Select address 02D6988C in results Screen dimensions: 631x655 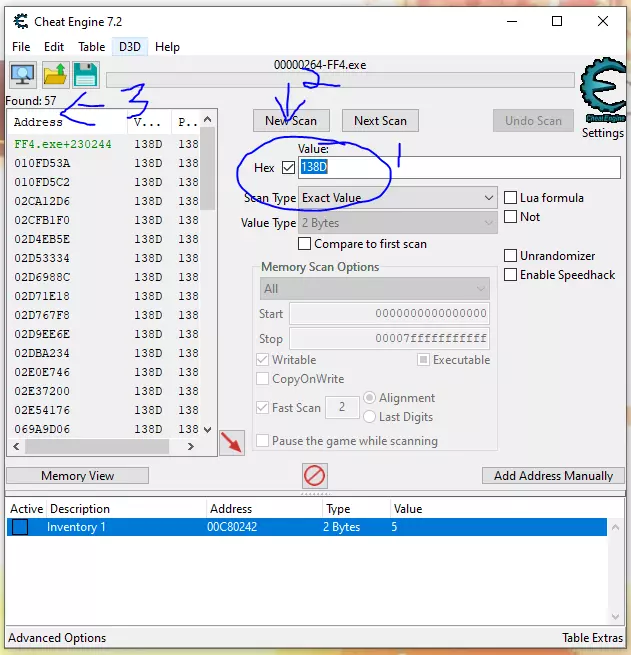(x=104, y=277)
